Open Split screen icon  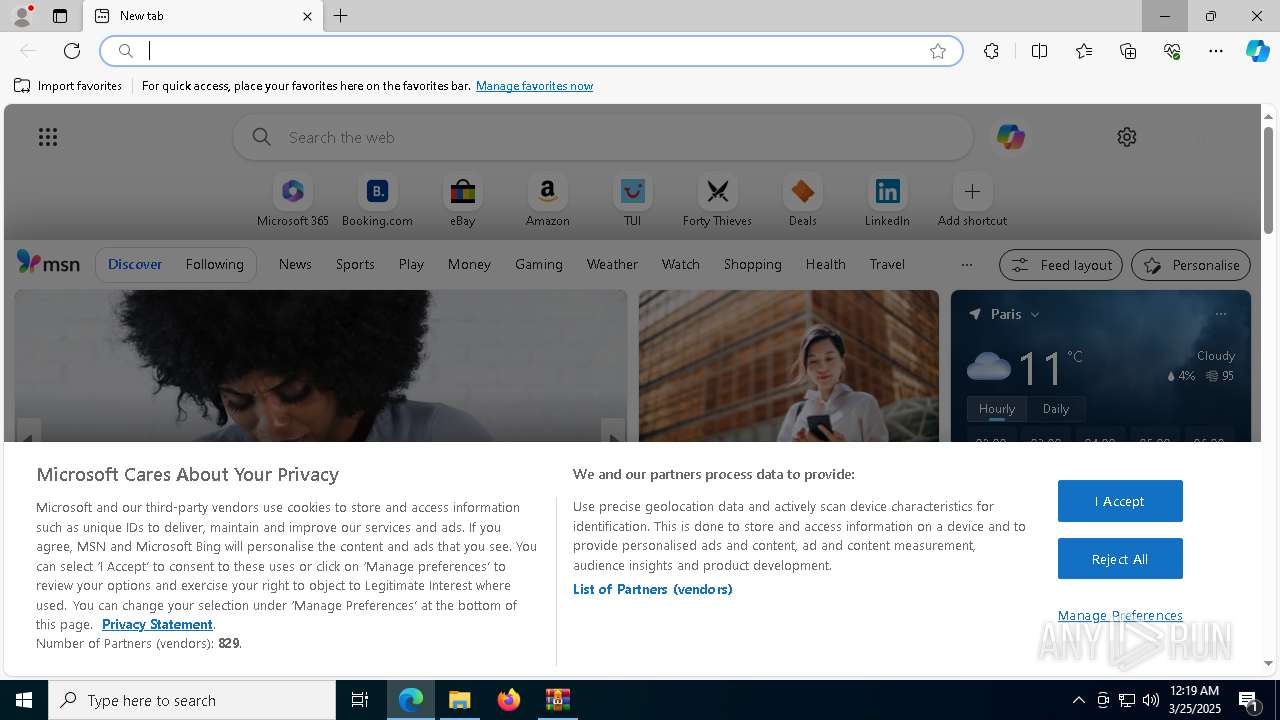(1040, 51)
